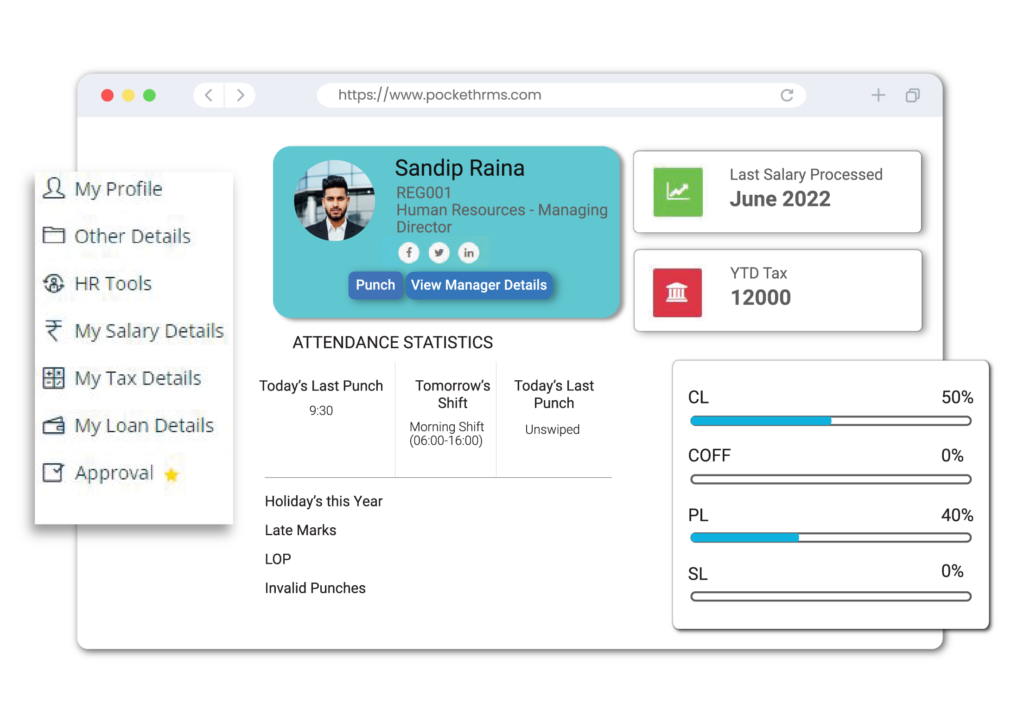Click the red bank icon beside YTD Tax
The width and height of the screenshot is (1024, 723).
pyautogui.click(x=678, y=290)
